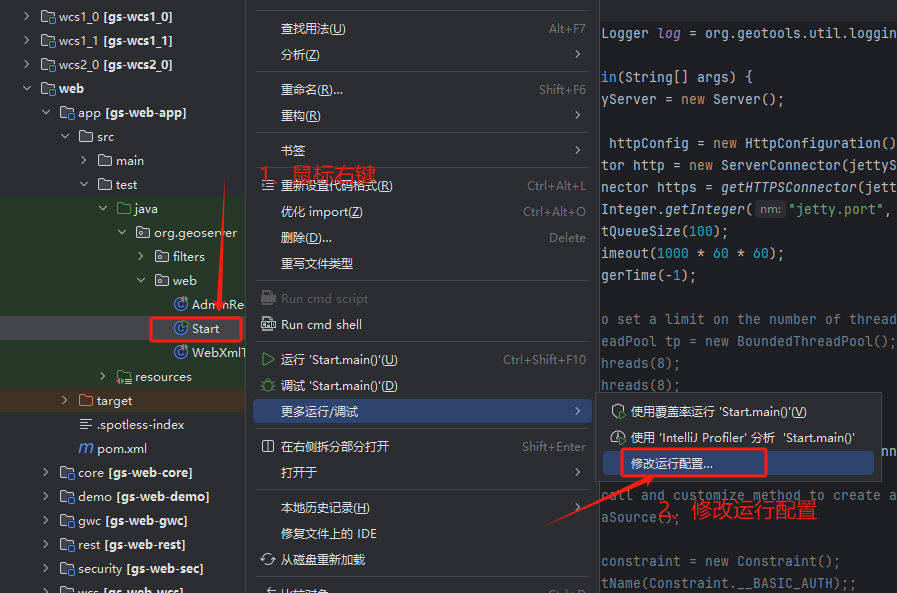Expand the wcs1_0 [gs-wcs1_0] node
The image size is (897, 593).
[x=27, y=17]
